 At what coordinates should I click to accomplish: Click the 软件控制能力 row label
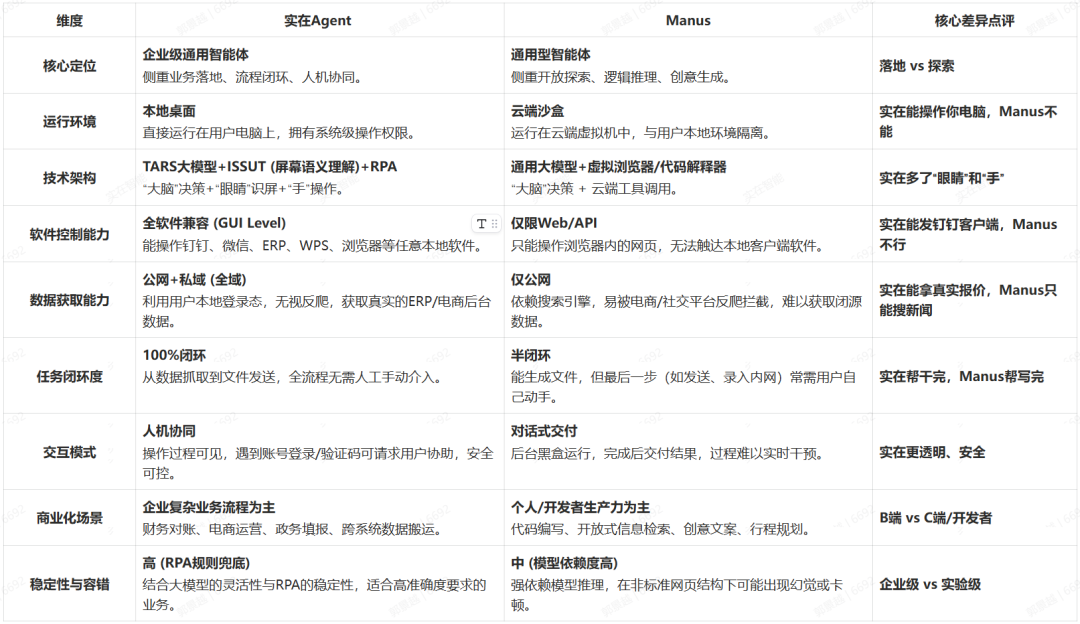(x=67, y=232)
